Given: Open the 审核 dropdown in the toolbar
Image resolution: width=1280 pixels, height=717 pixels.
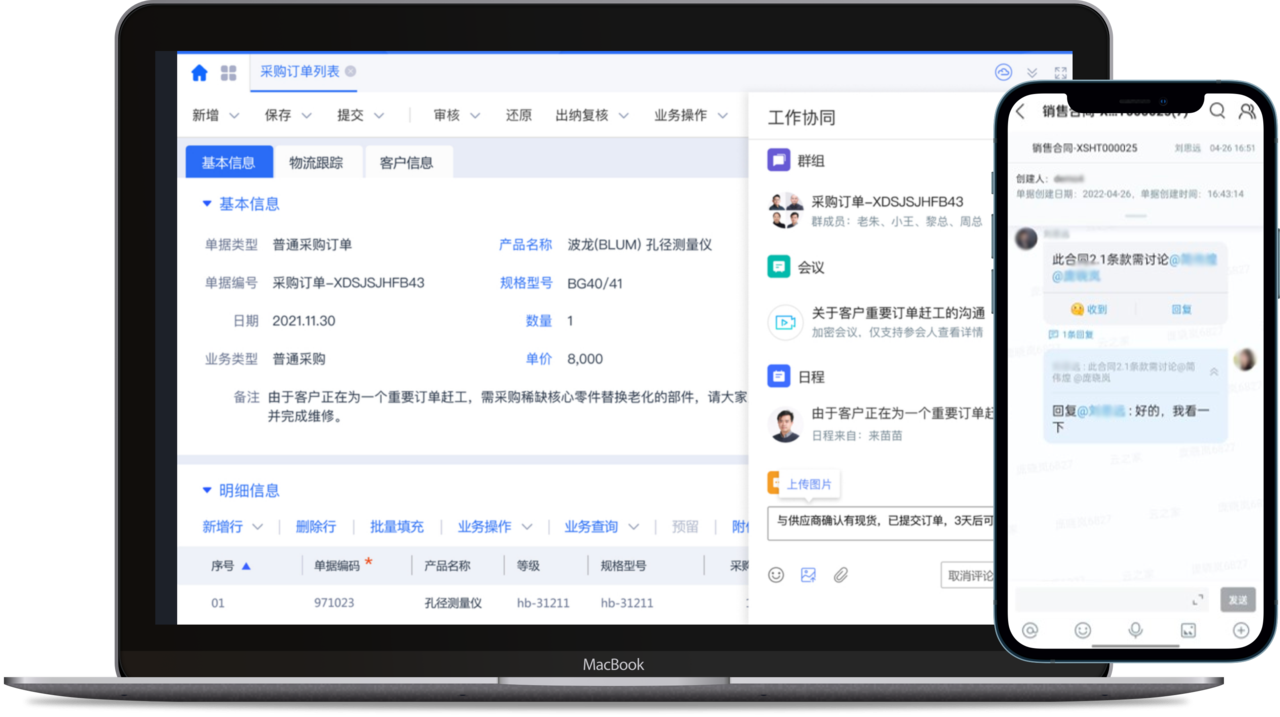Looking at the screenshot, I should click(x=457, y=116).
